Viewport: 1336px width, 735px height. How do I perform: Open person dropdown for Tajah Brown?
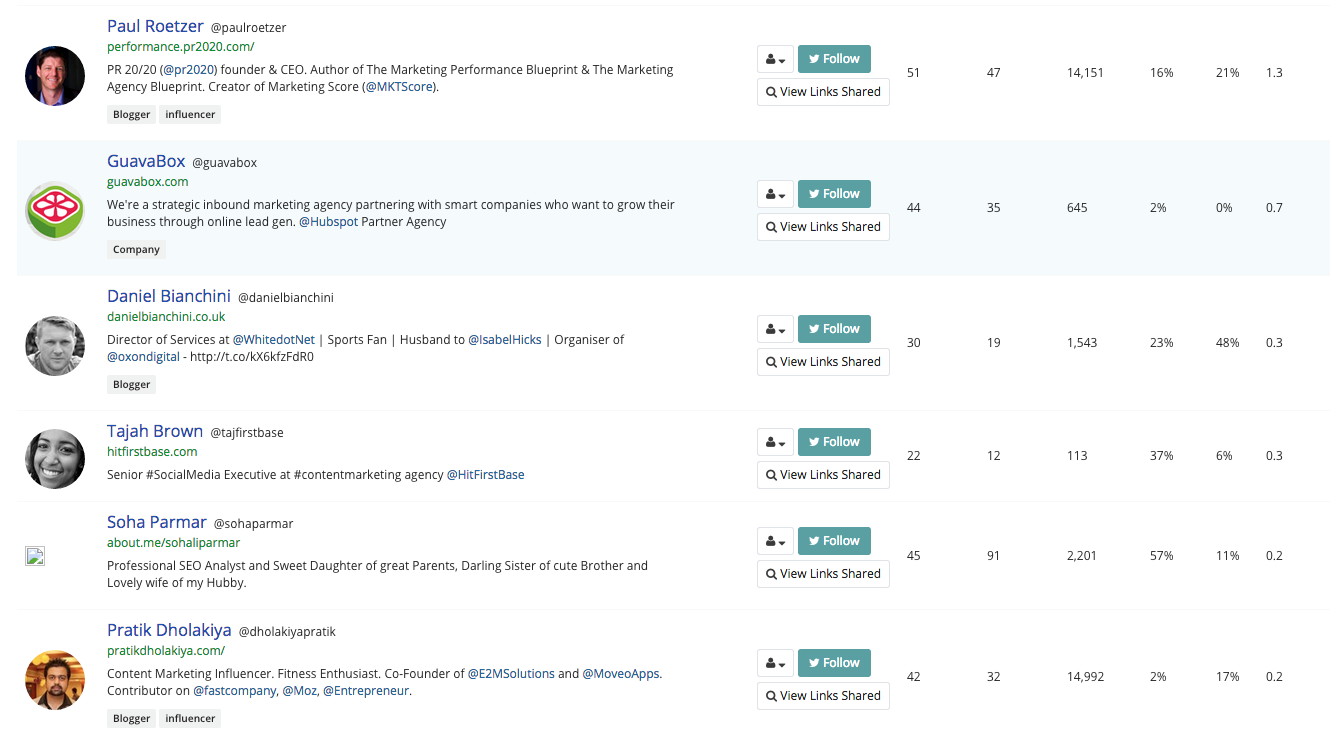tap(775, 442)
